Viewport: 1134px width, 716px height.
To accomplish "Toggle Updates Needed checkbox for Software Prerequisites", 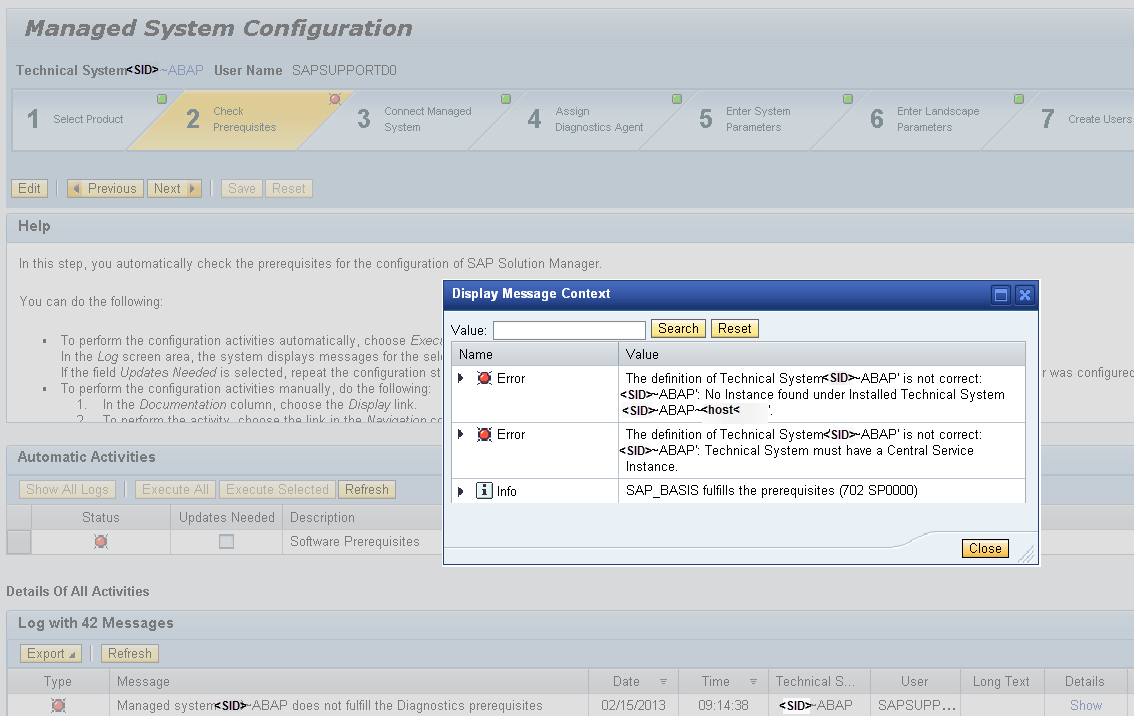I will [x=226, y=542].
